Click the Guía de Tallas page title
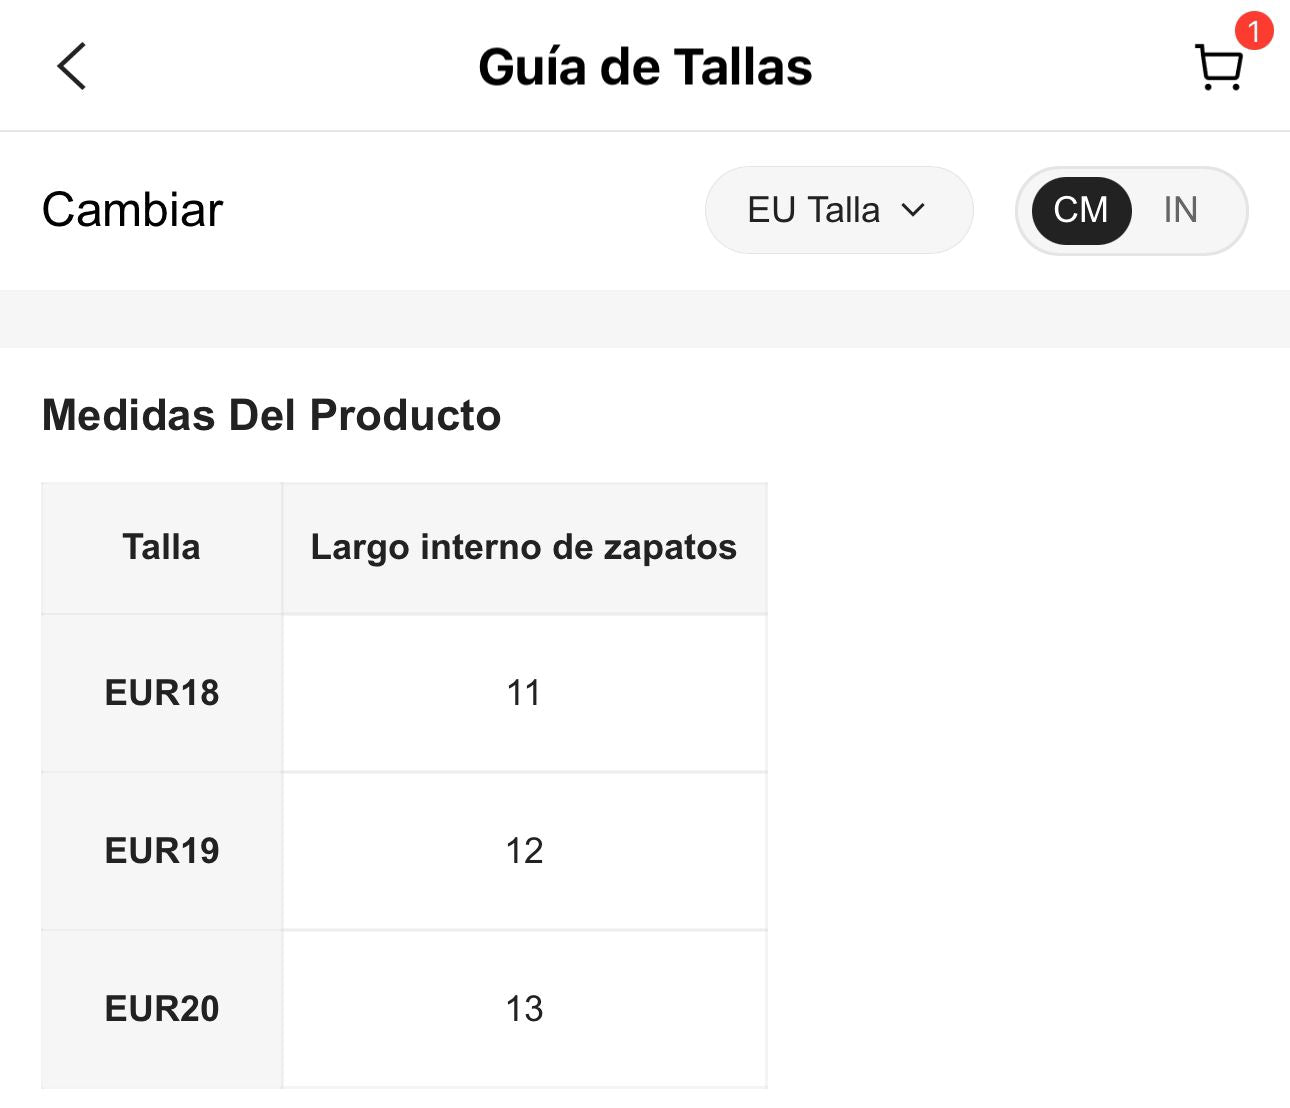 coord(645,67)
